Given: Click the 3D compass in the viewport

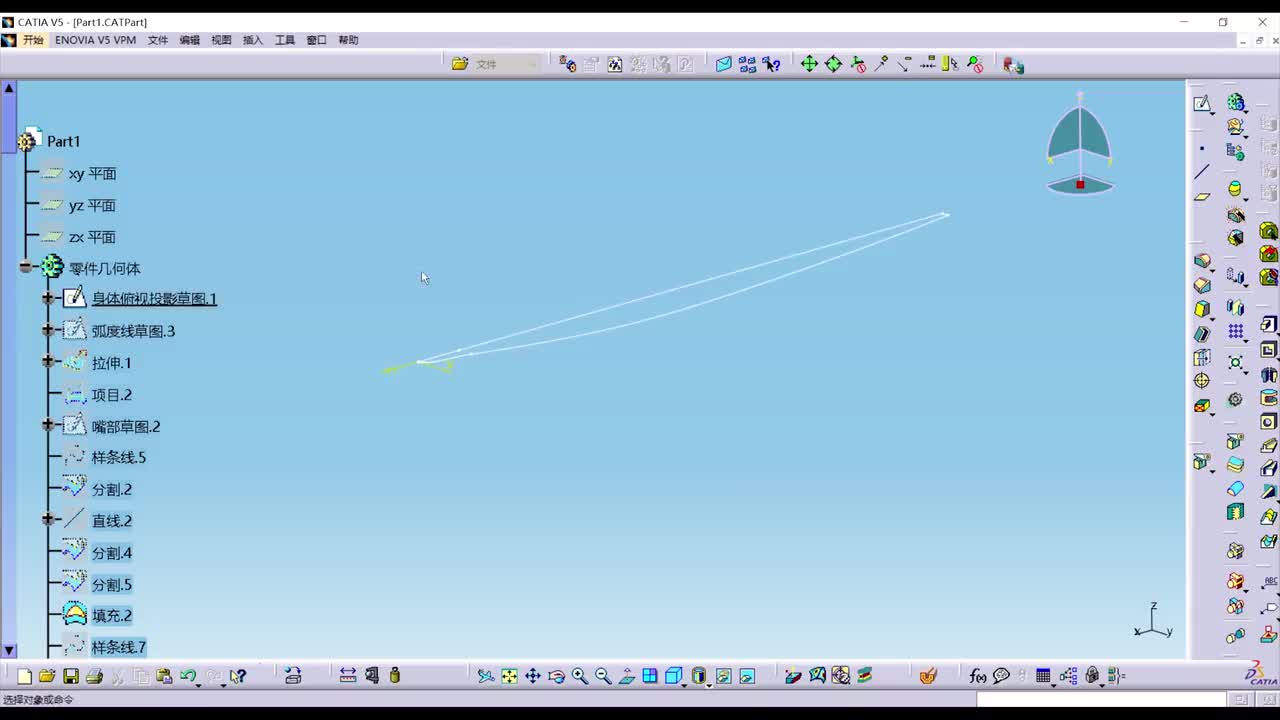Looking at the screenshot, I should (x=1080, y=145).
